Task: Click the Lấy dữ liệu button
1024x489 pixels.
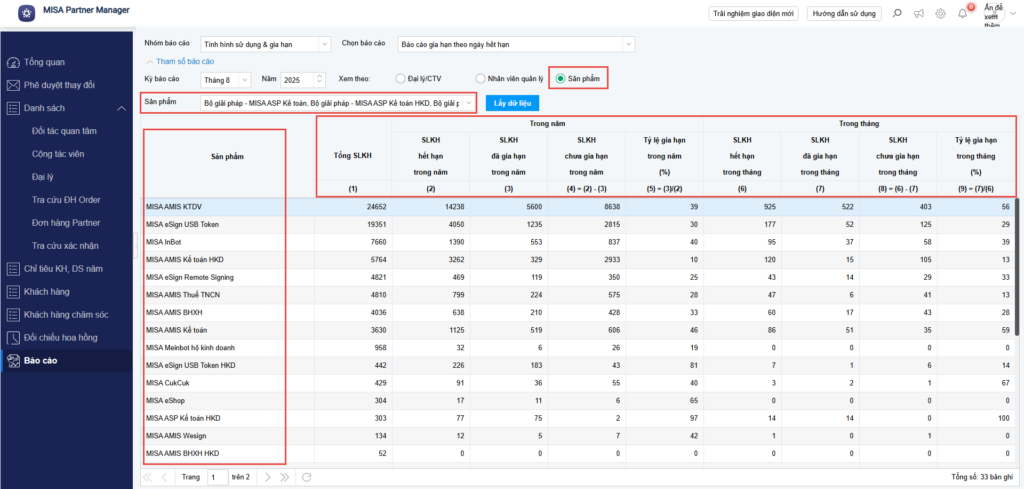Action: point(512,102)
